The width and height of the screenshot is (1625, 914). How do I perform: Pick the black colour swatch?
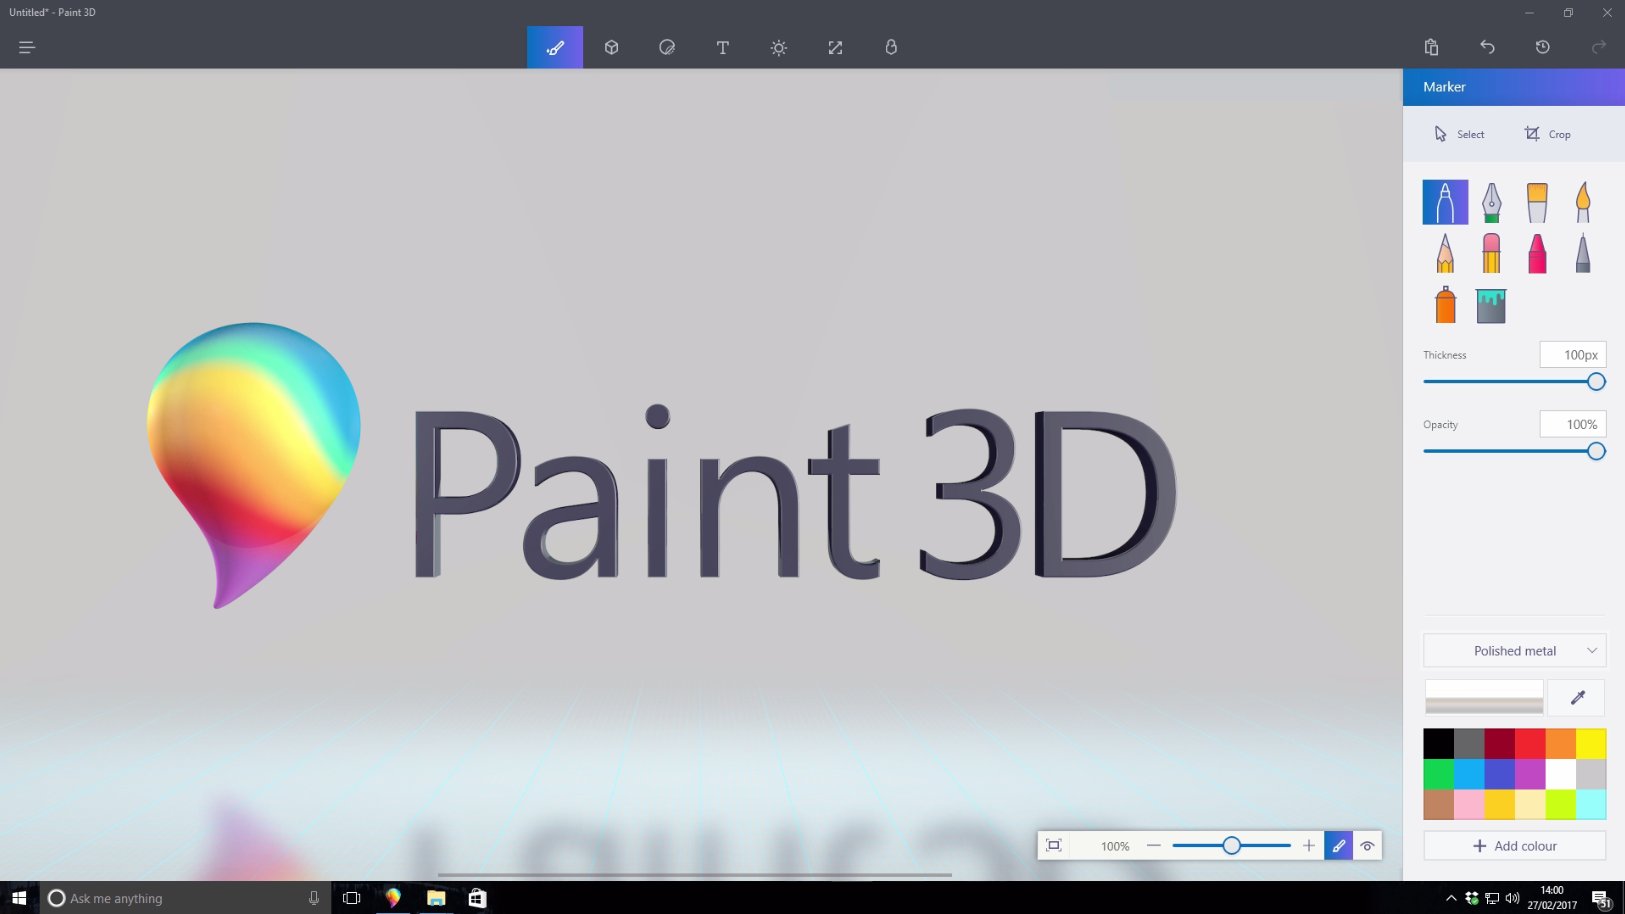click(x=1438, y=744)
